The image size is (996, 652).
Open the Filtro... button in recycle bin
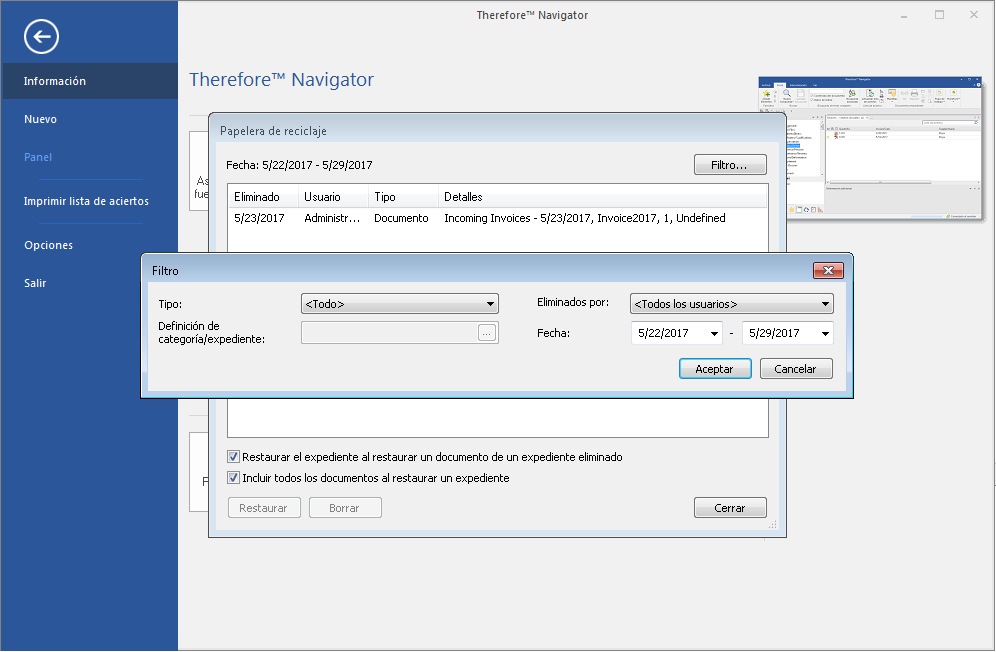coord(730,165)
